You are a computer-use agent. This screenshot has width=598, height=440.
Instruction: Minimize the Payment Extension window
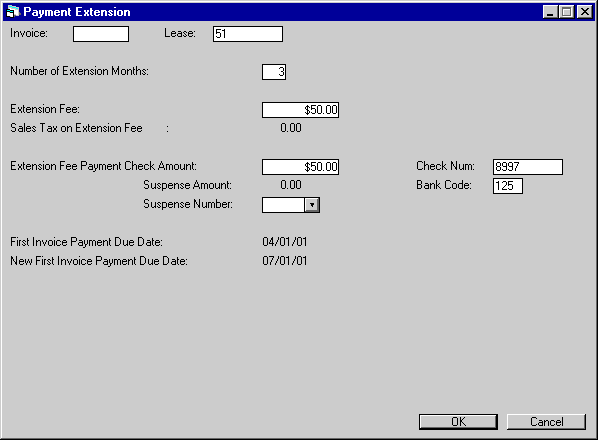coord(550,12)
